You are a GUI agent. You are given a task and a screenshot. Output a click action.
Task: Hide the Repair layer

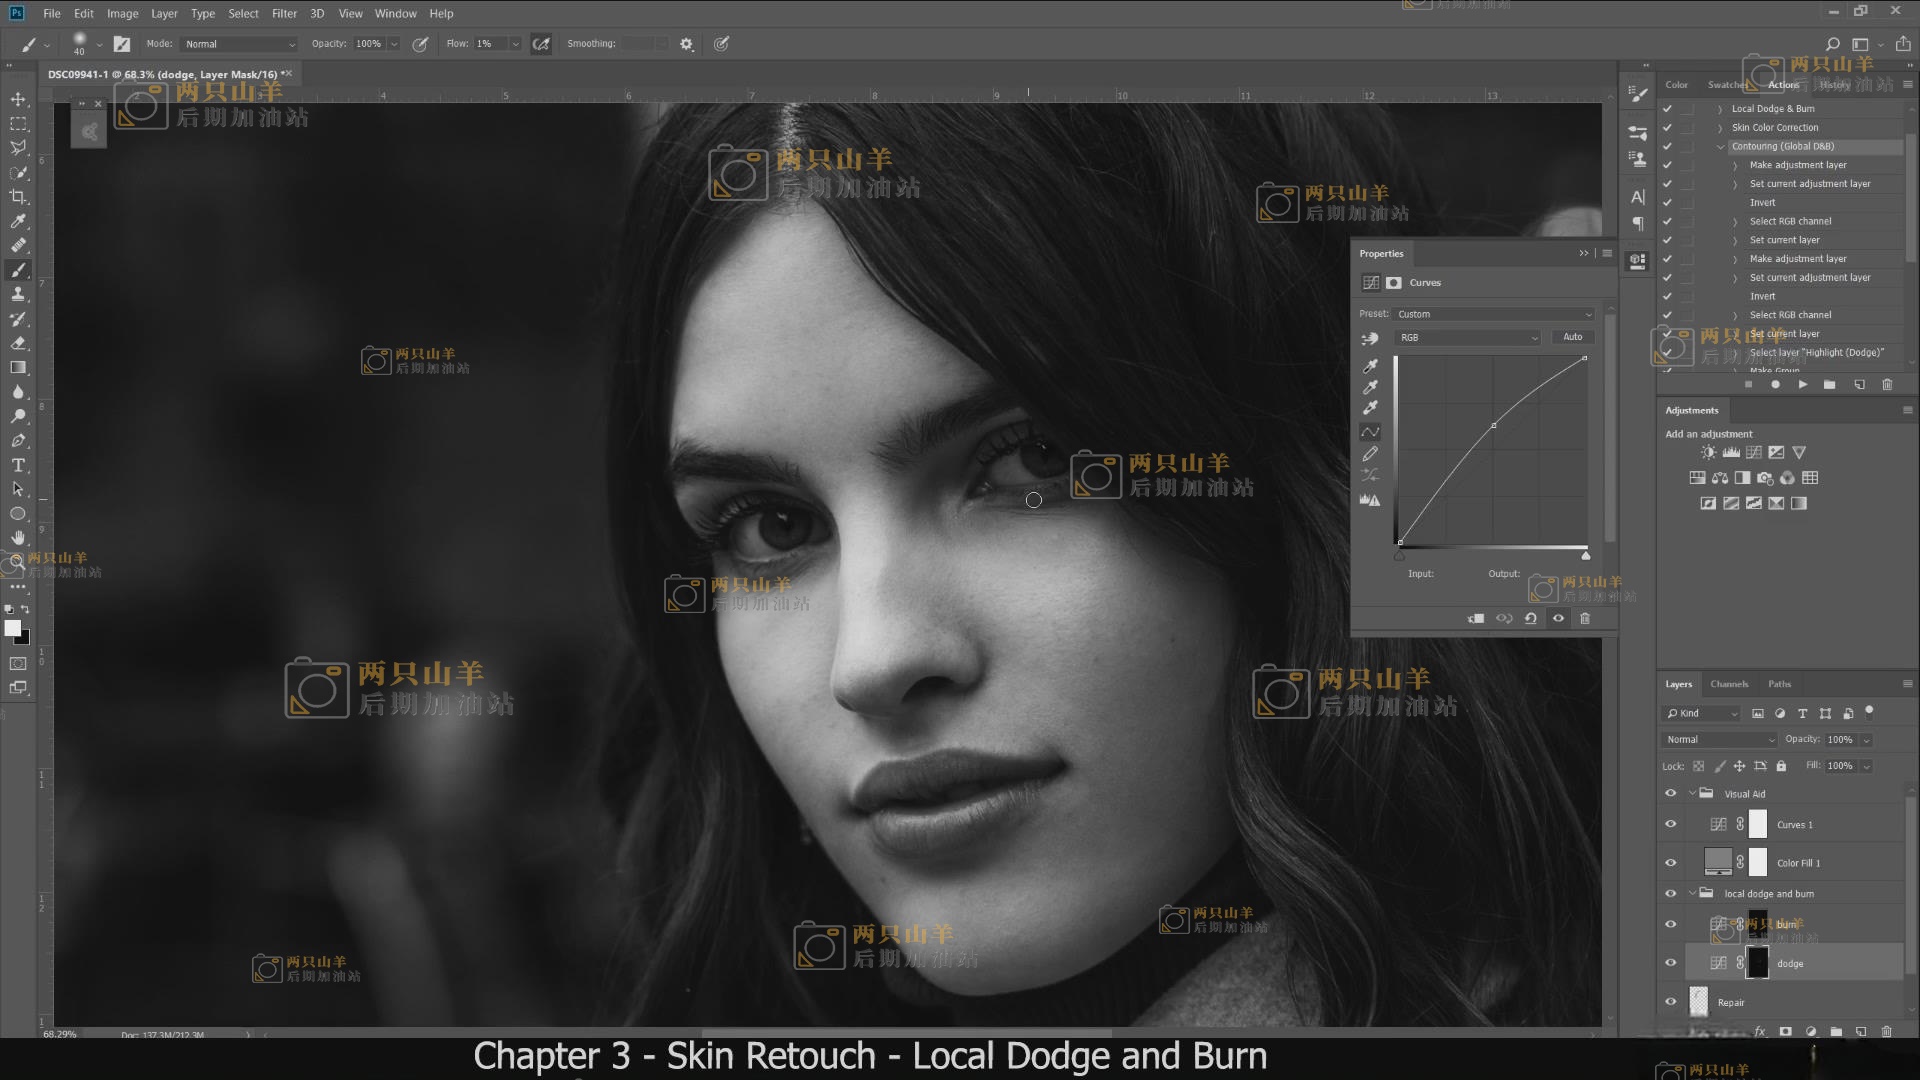(1670, 1002)
